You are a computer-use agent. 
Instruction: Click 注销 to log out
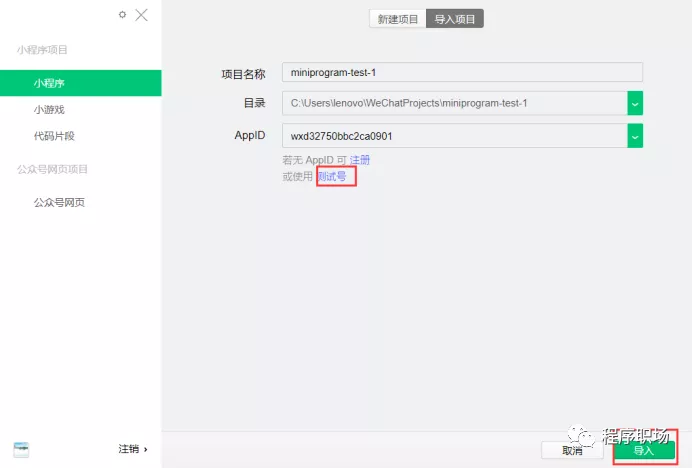click(132, 449)
